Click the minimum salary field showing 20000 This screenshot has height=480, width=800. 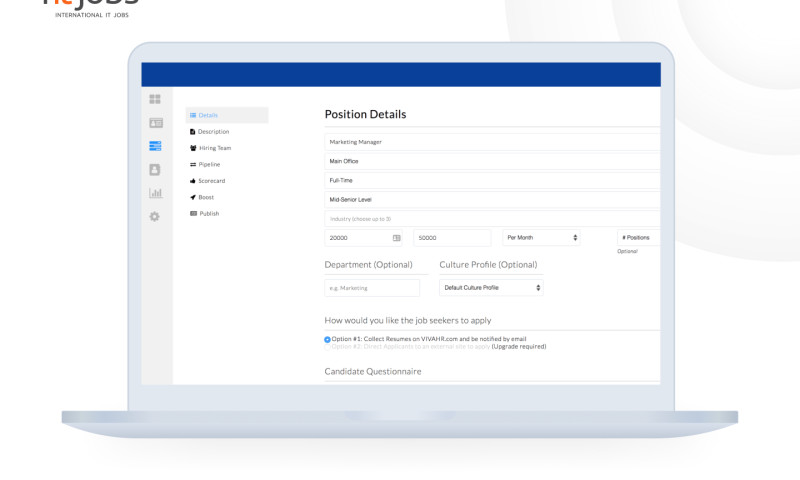pyautogui.click(x=363, y=238)
